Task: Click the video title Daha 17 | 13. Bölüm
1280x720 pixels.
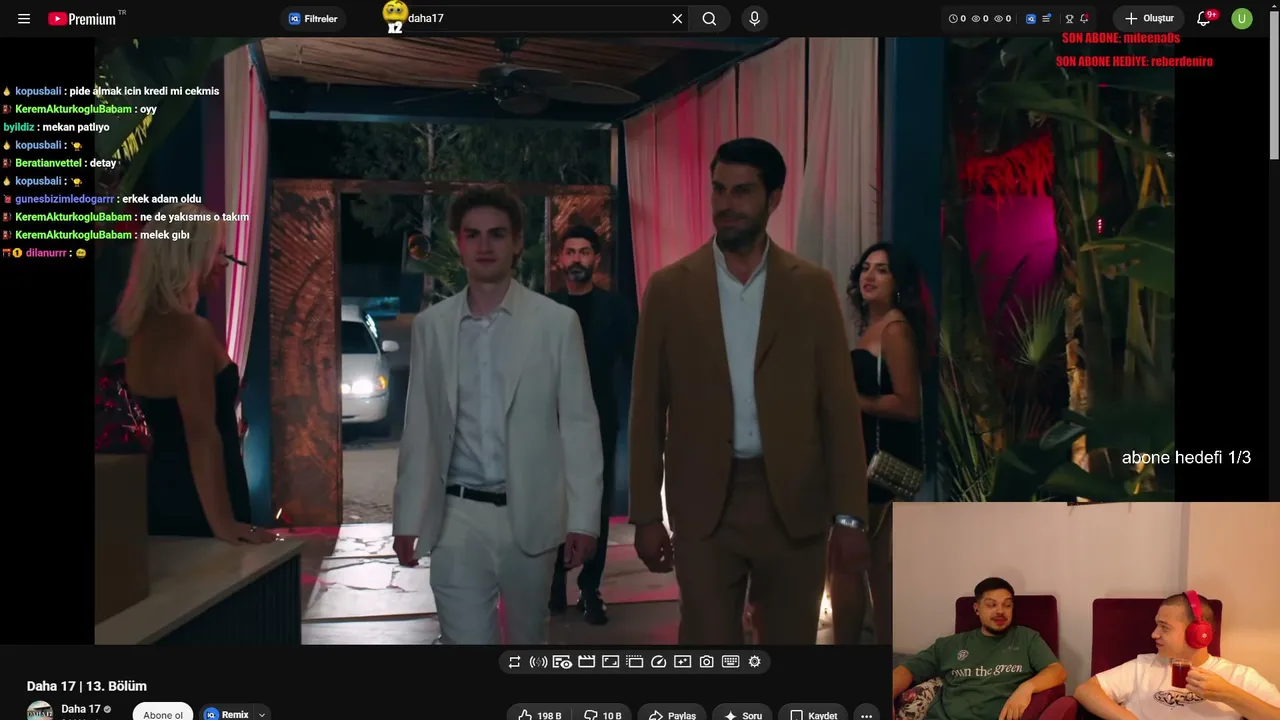Action: tap(87, 686)
